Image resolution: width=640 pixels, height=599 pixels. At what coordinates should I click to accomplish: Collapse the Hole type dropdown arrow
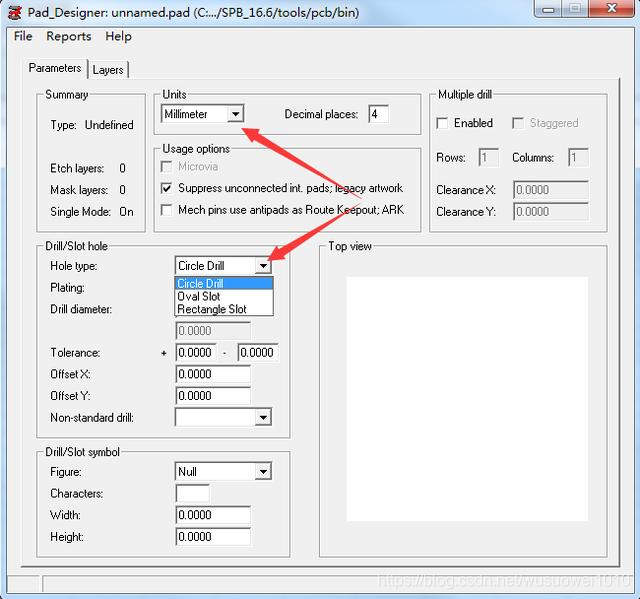pos(262,266)
